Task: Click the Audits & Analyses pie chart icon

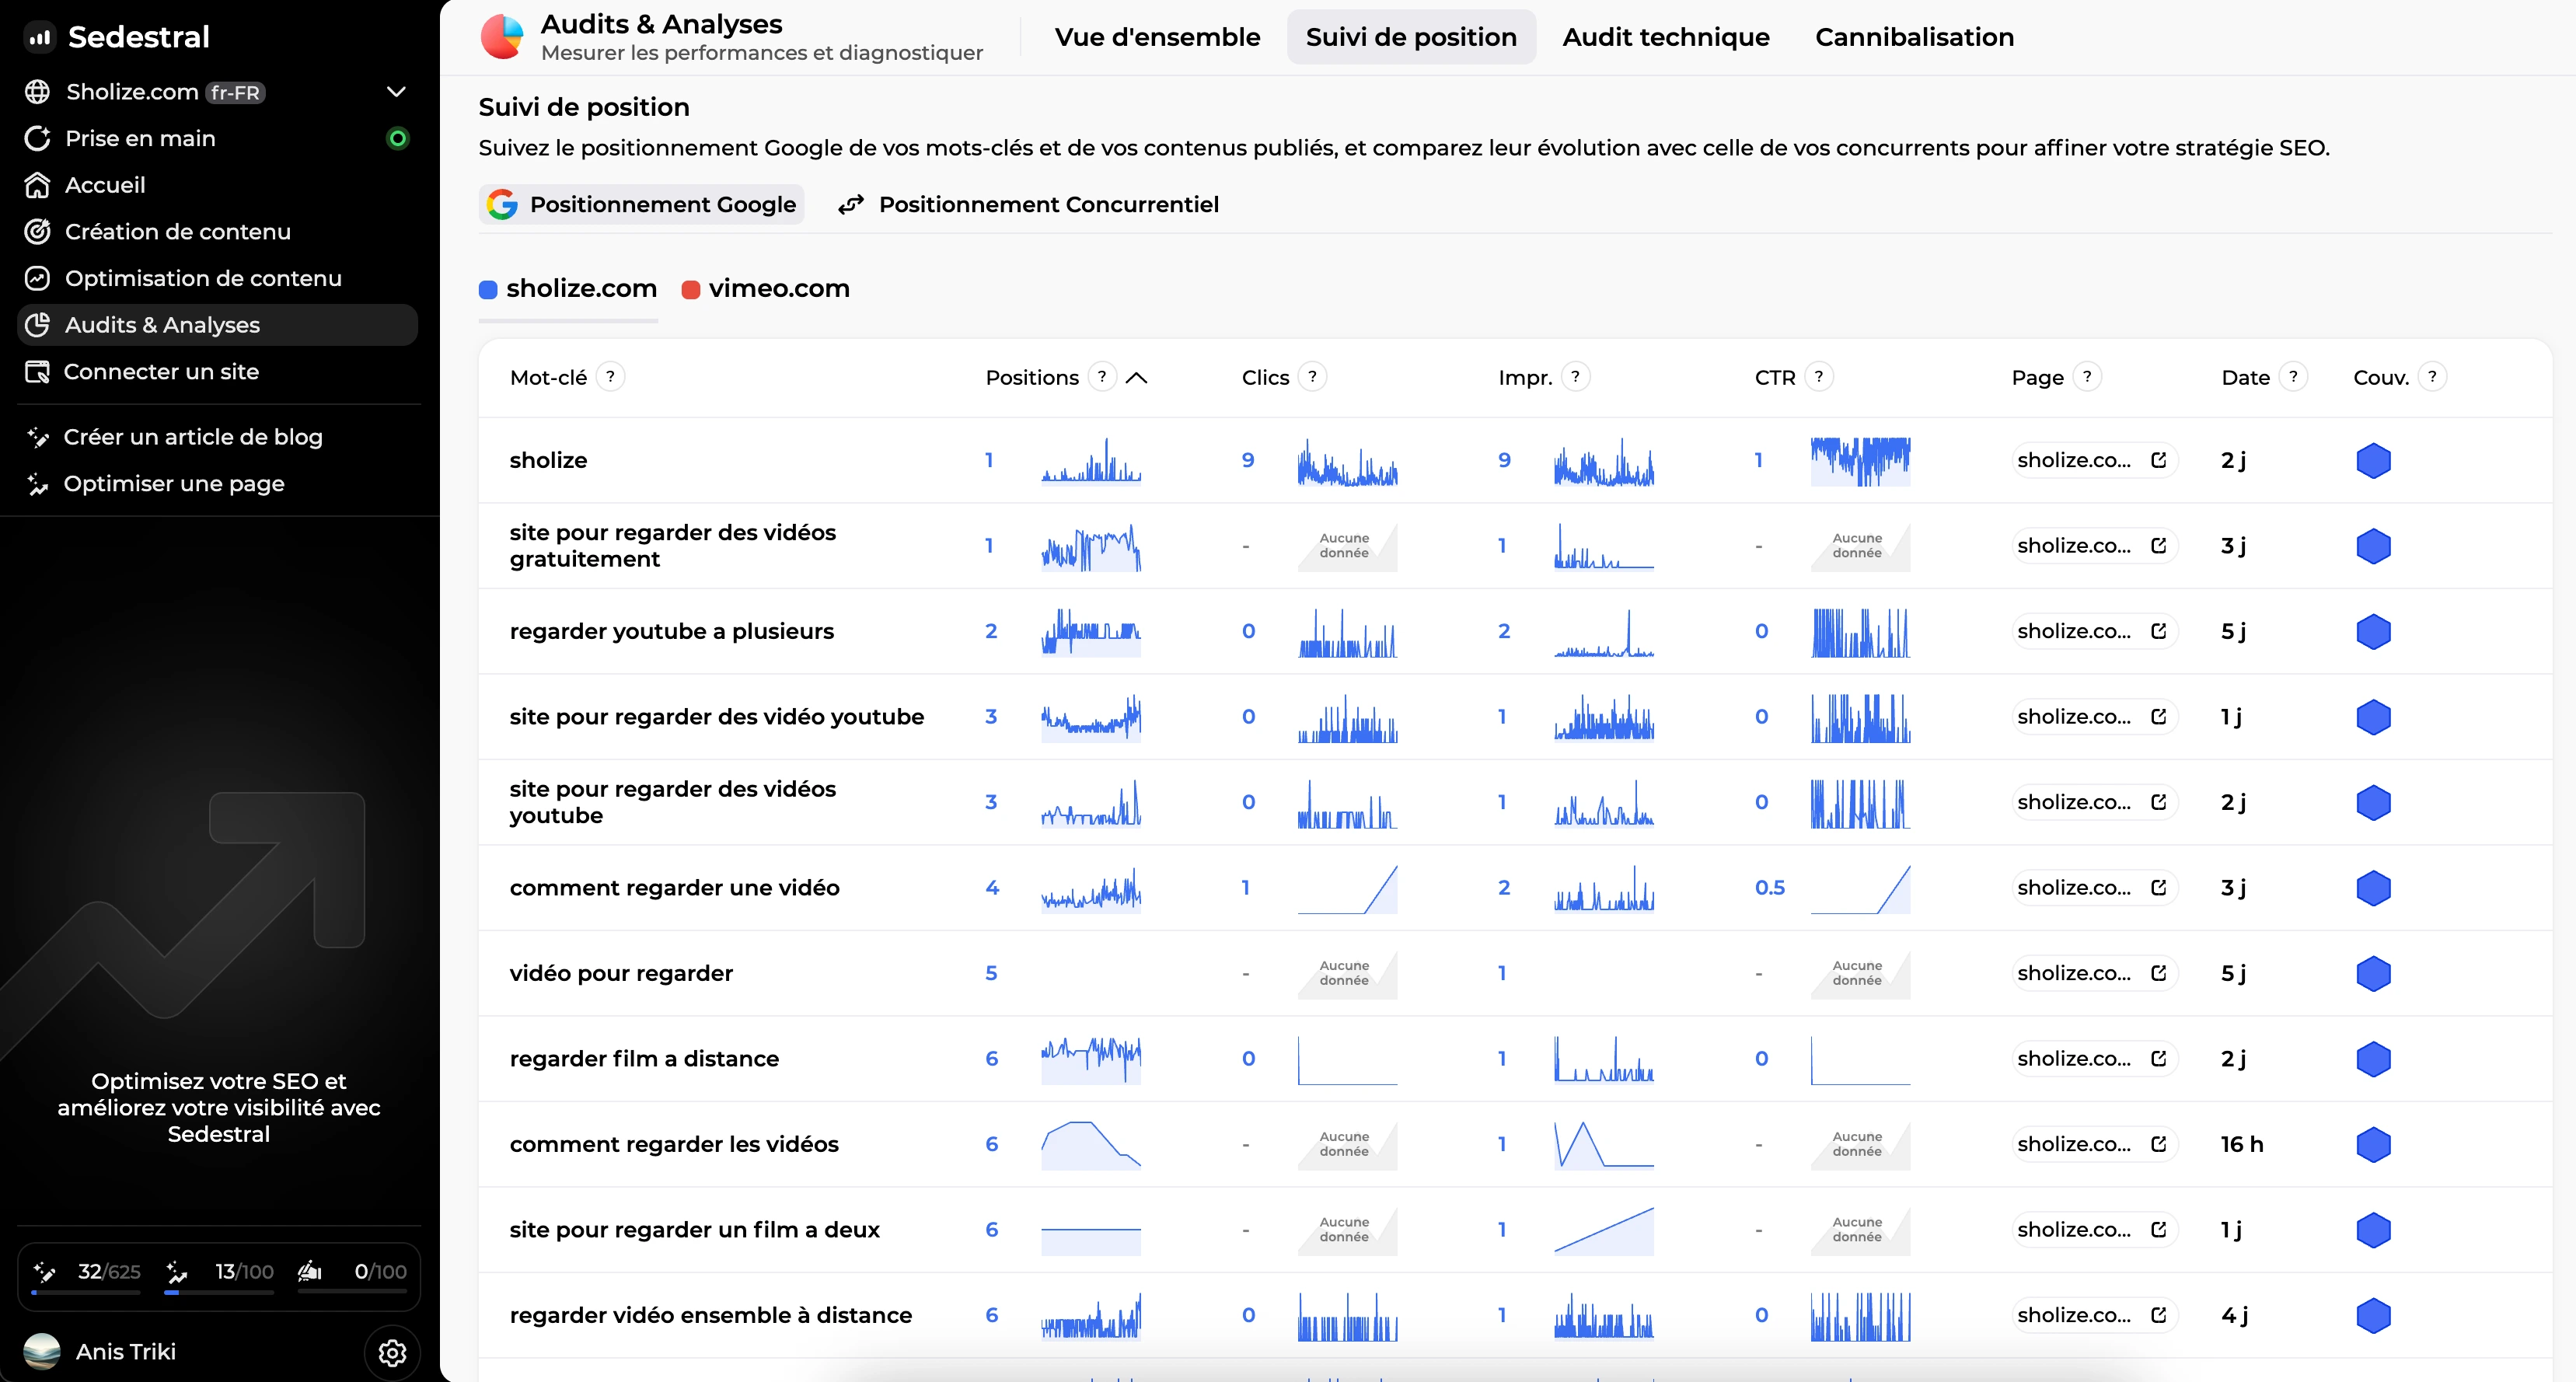Action: point(502,37)
